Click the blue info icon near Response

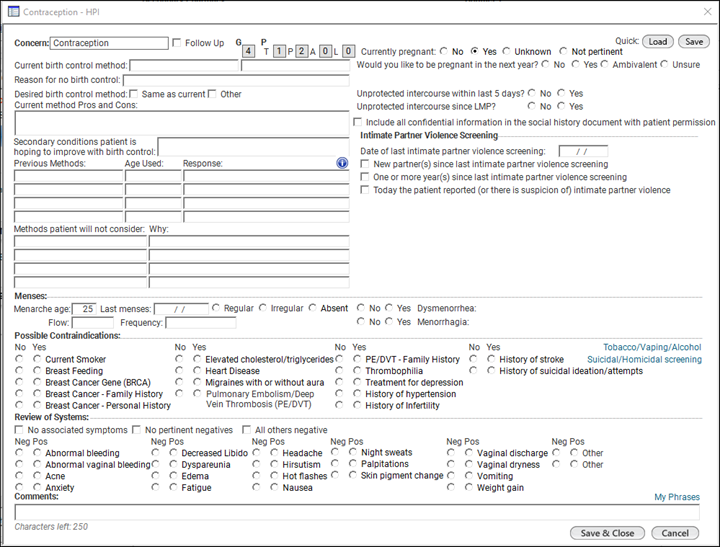point(342,163)
